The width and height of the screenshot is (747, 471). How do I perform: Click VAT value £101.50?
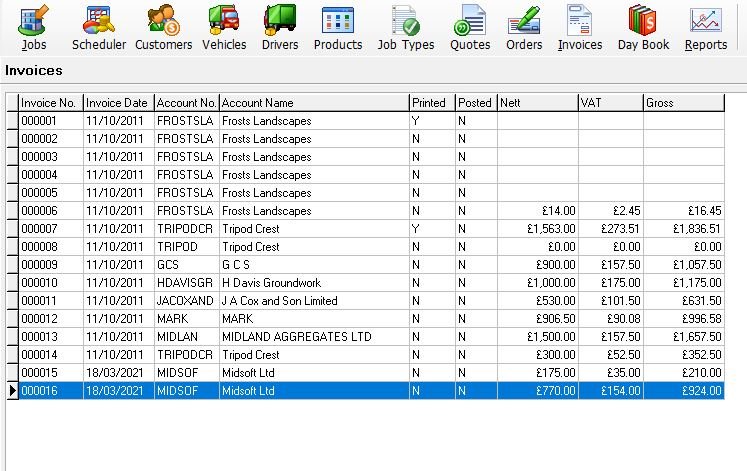[x=610, y=301]
